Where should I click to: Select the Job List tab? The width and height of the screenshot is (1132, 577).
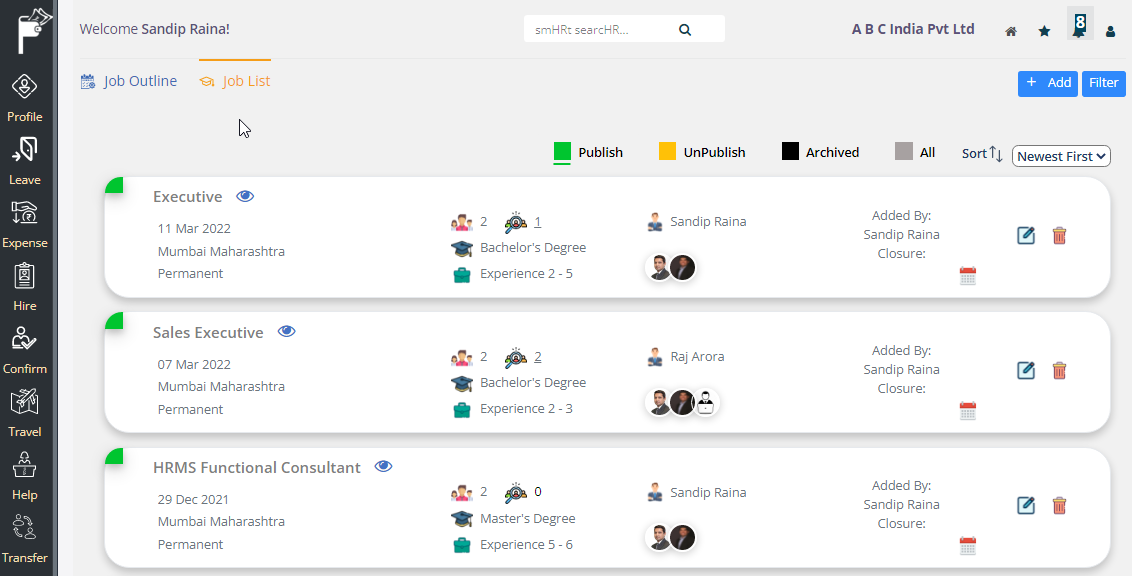[x=235, y=81]
